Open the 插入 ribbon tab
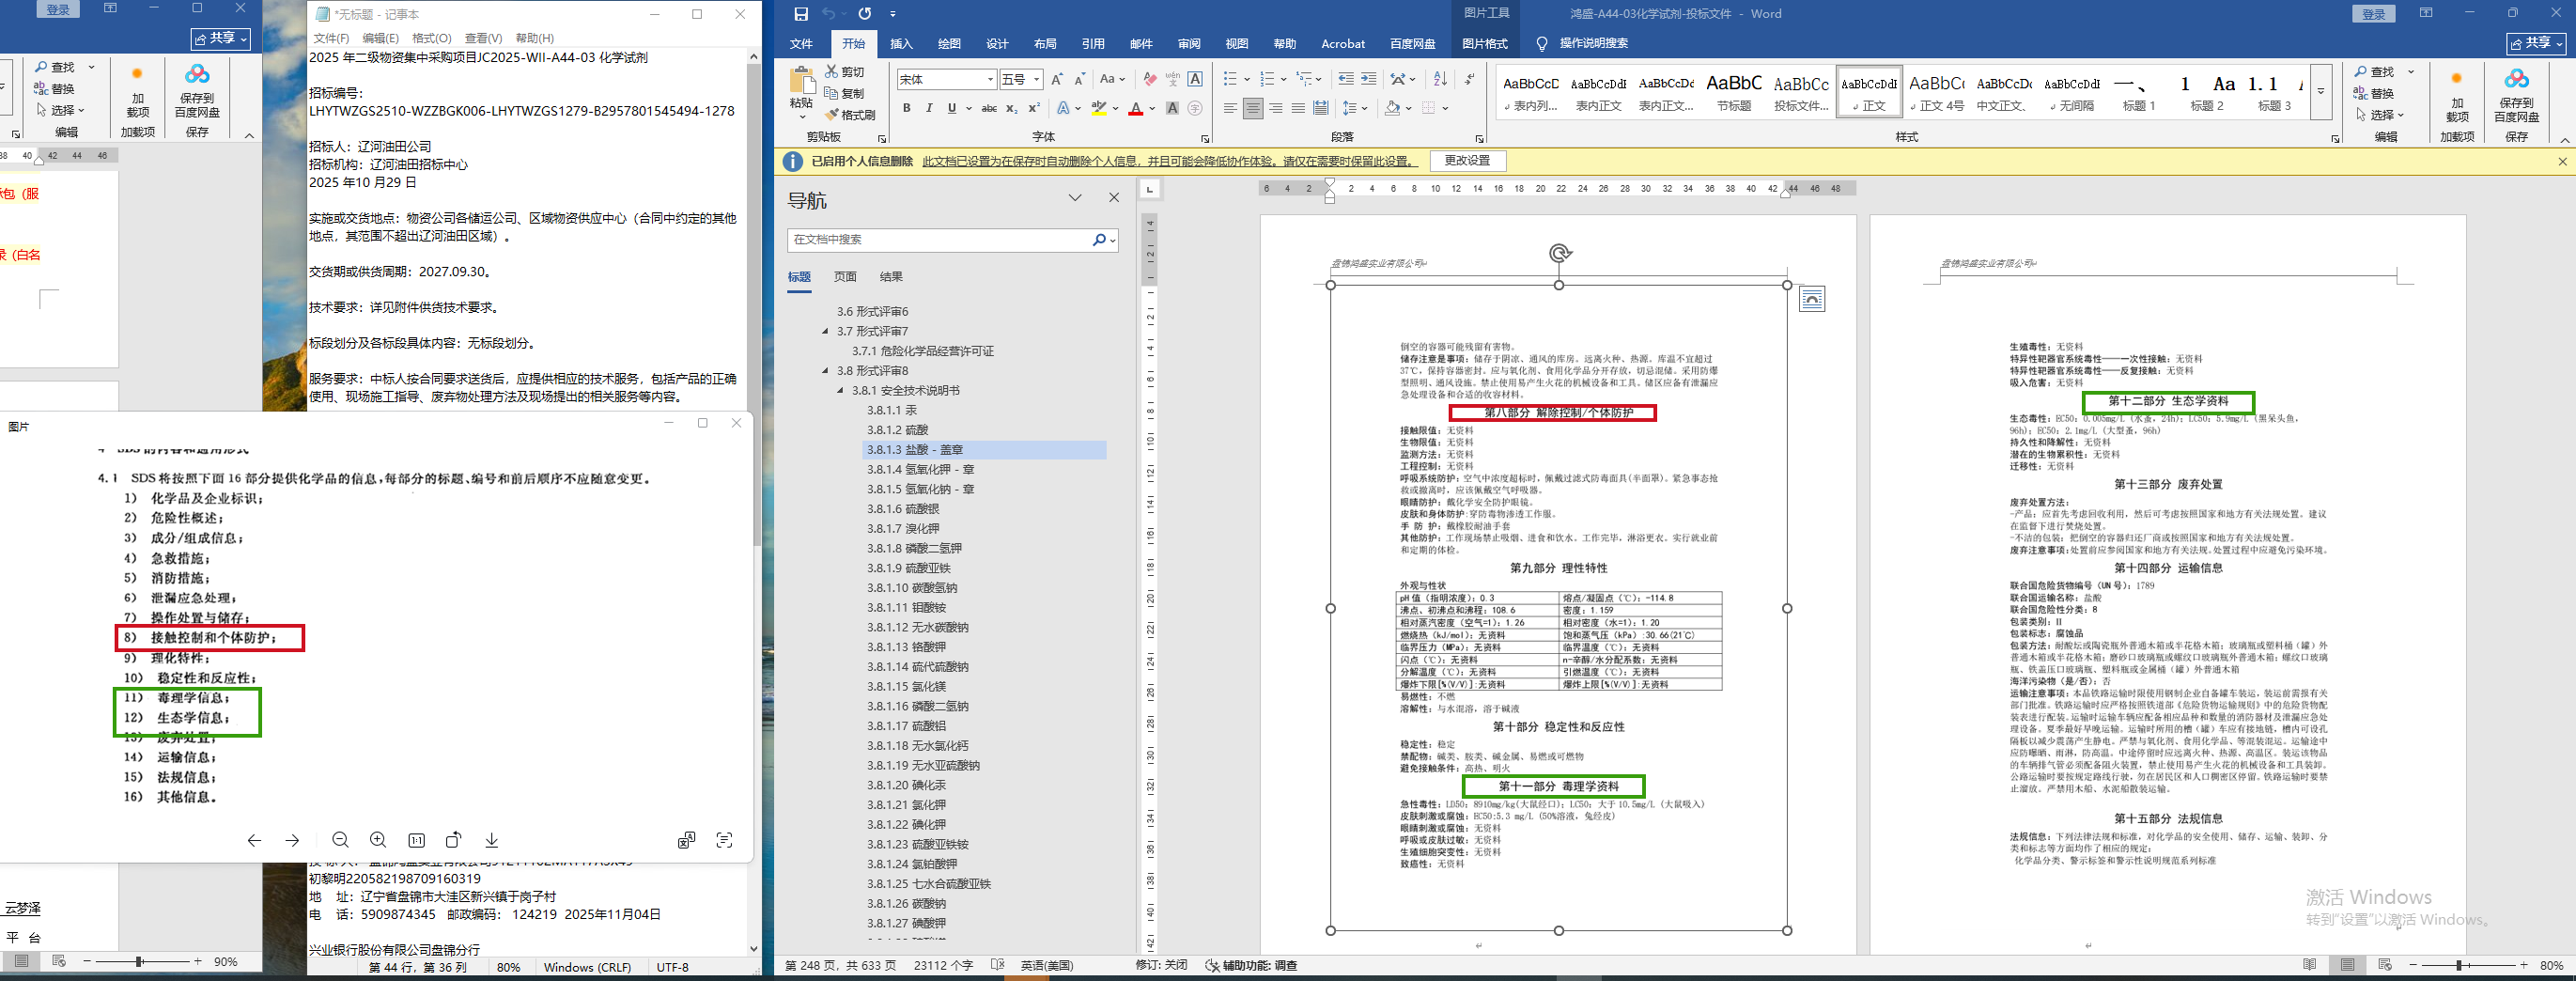 [x=901, y=44]
